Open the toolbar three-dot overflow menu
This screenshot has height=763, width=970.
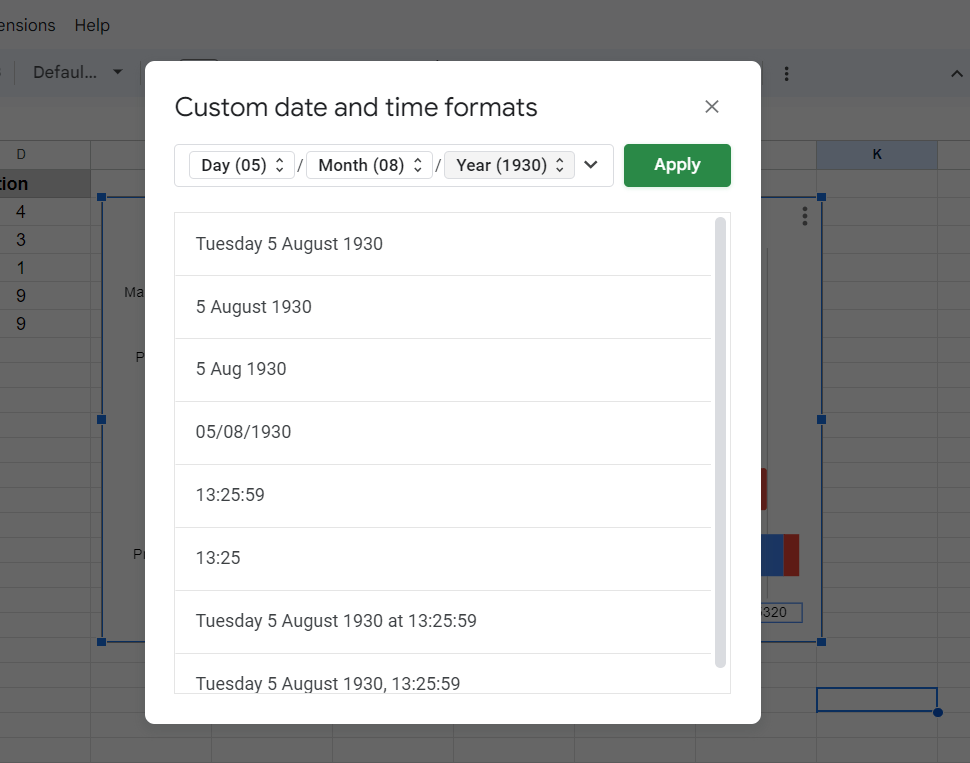(x=786, y=74)
